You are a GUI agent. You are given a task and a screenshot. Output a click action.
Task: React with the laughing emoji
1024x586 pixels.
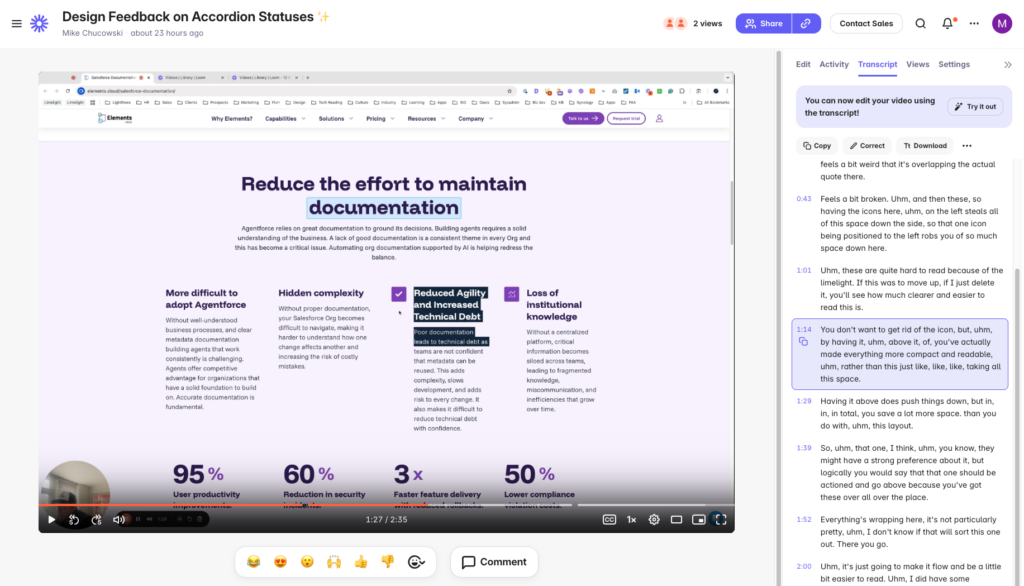253,562
